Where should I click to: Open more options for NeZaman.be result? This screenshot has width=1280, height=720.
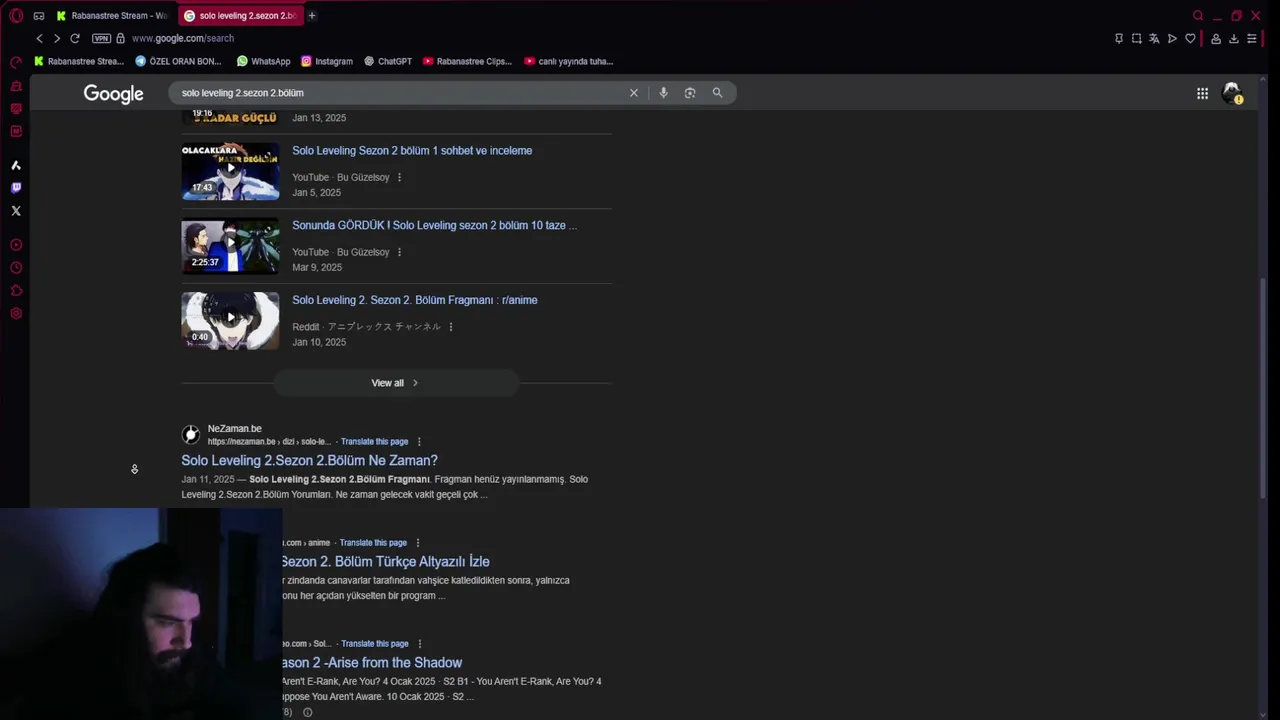click(419, 441)
